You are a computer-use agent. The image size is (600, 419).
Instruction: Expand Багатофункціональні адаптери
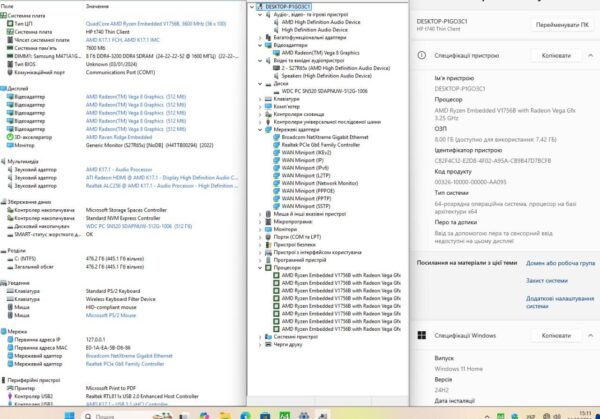point(260,37)
